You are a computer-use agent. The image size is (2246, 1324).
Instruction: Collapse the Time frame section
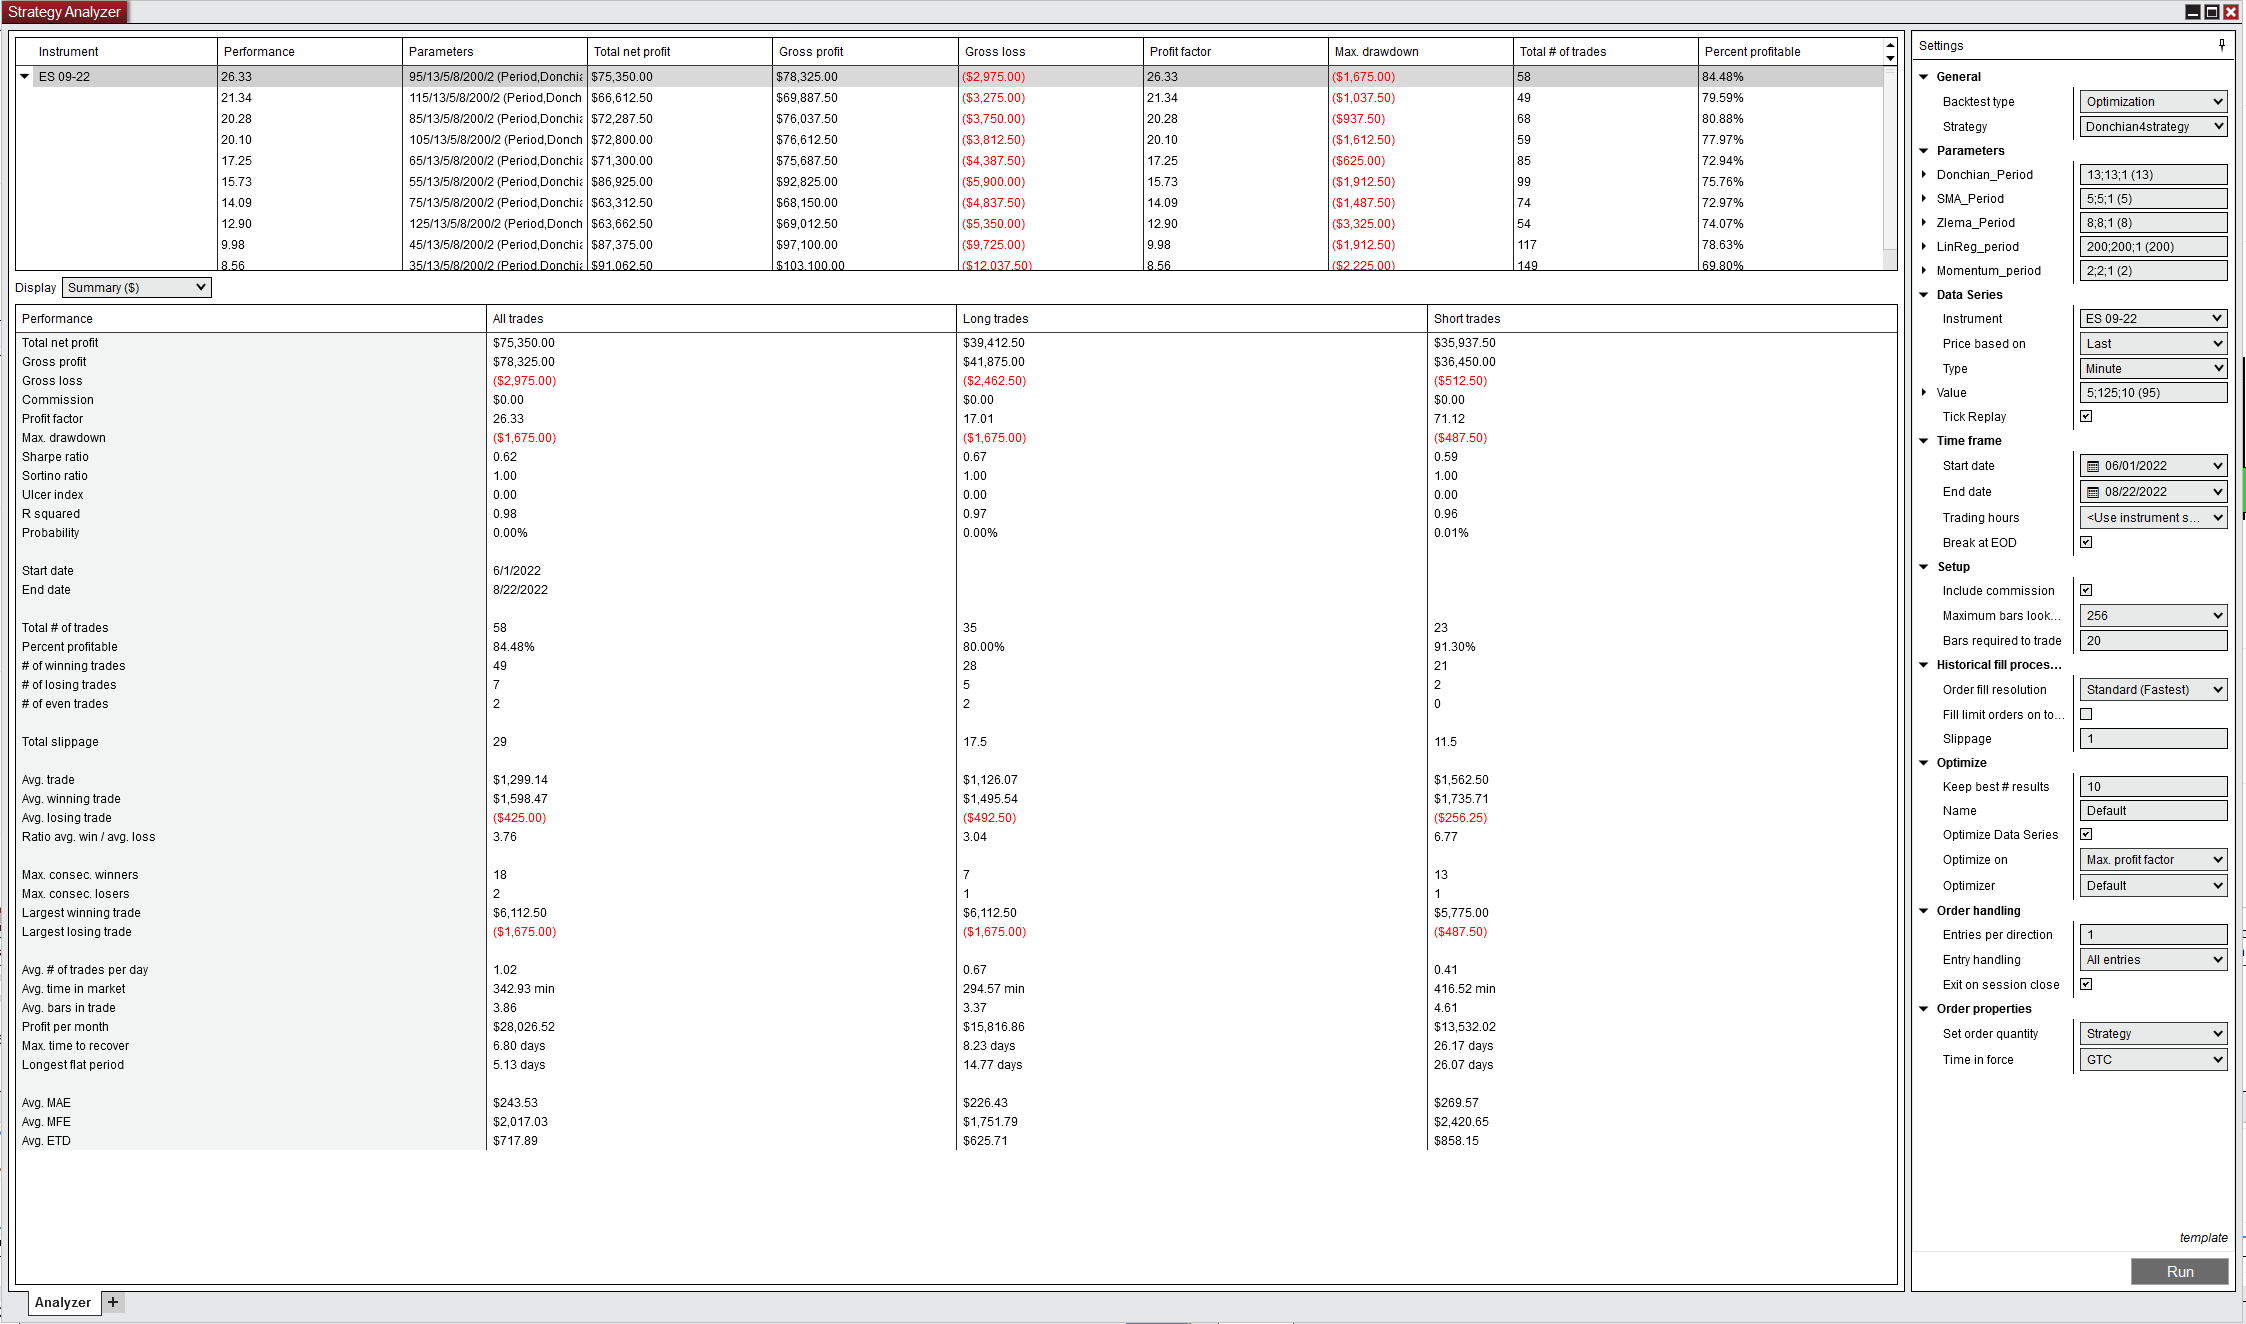click(x=1924, y=440)
